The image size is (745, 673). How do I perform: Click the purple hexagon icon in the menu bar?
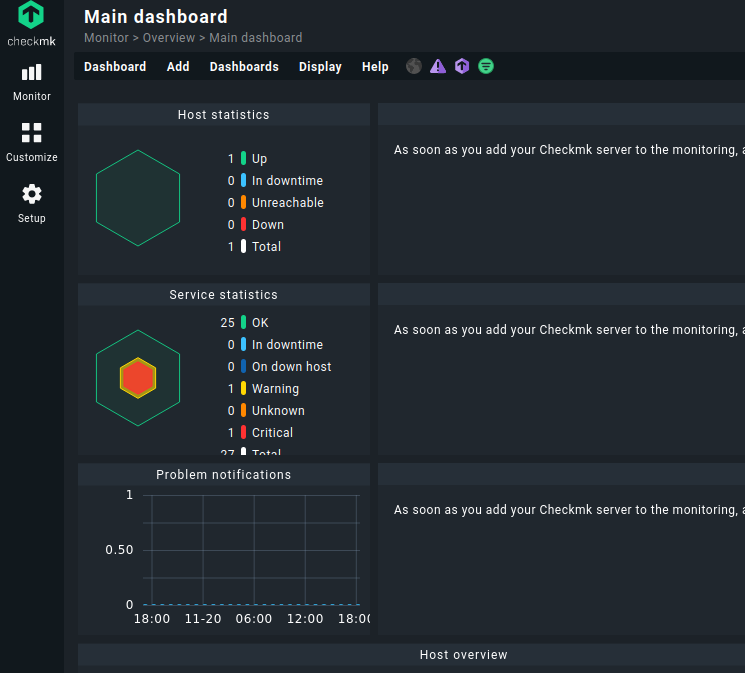click(x=462, y=66)
